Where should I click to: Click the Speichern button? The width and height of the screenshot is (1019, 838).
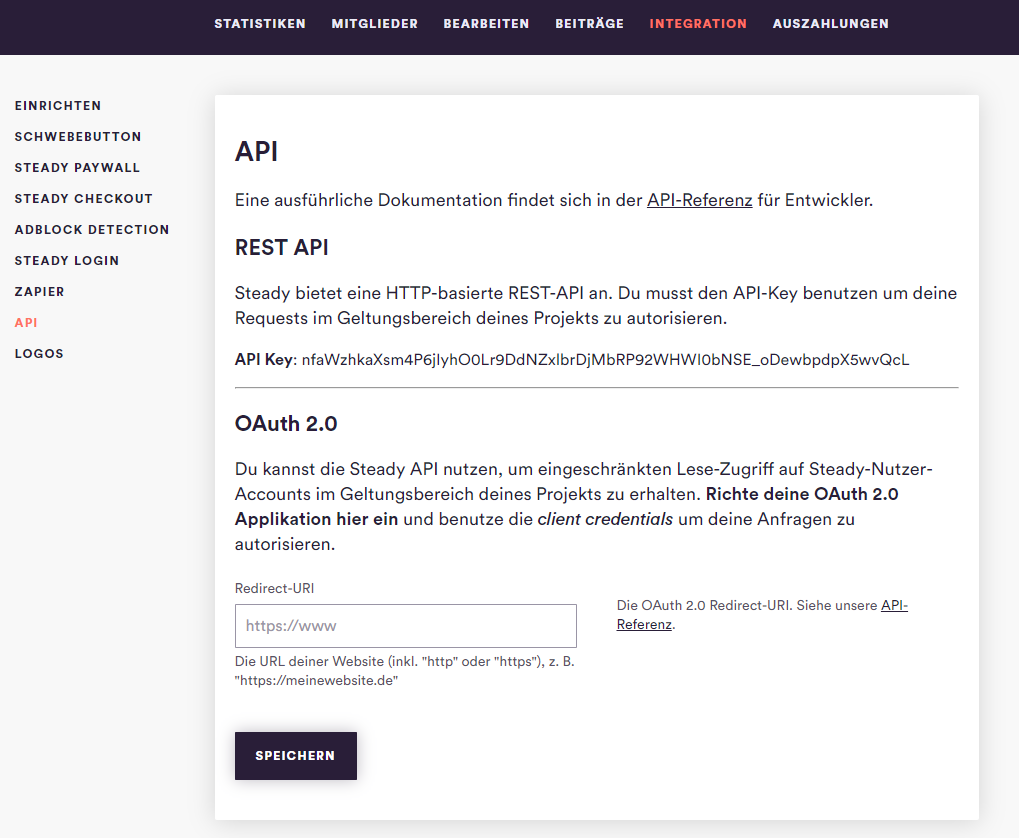point(296,755)
